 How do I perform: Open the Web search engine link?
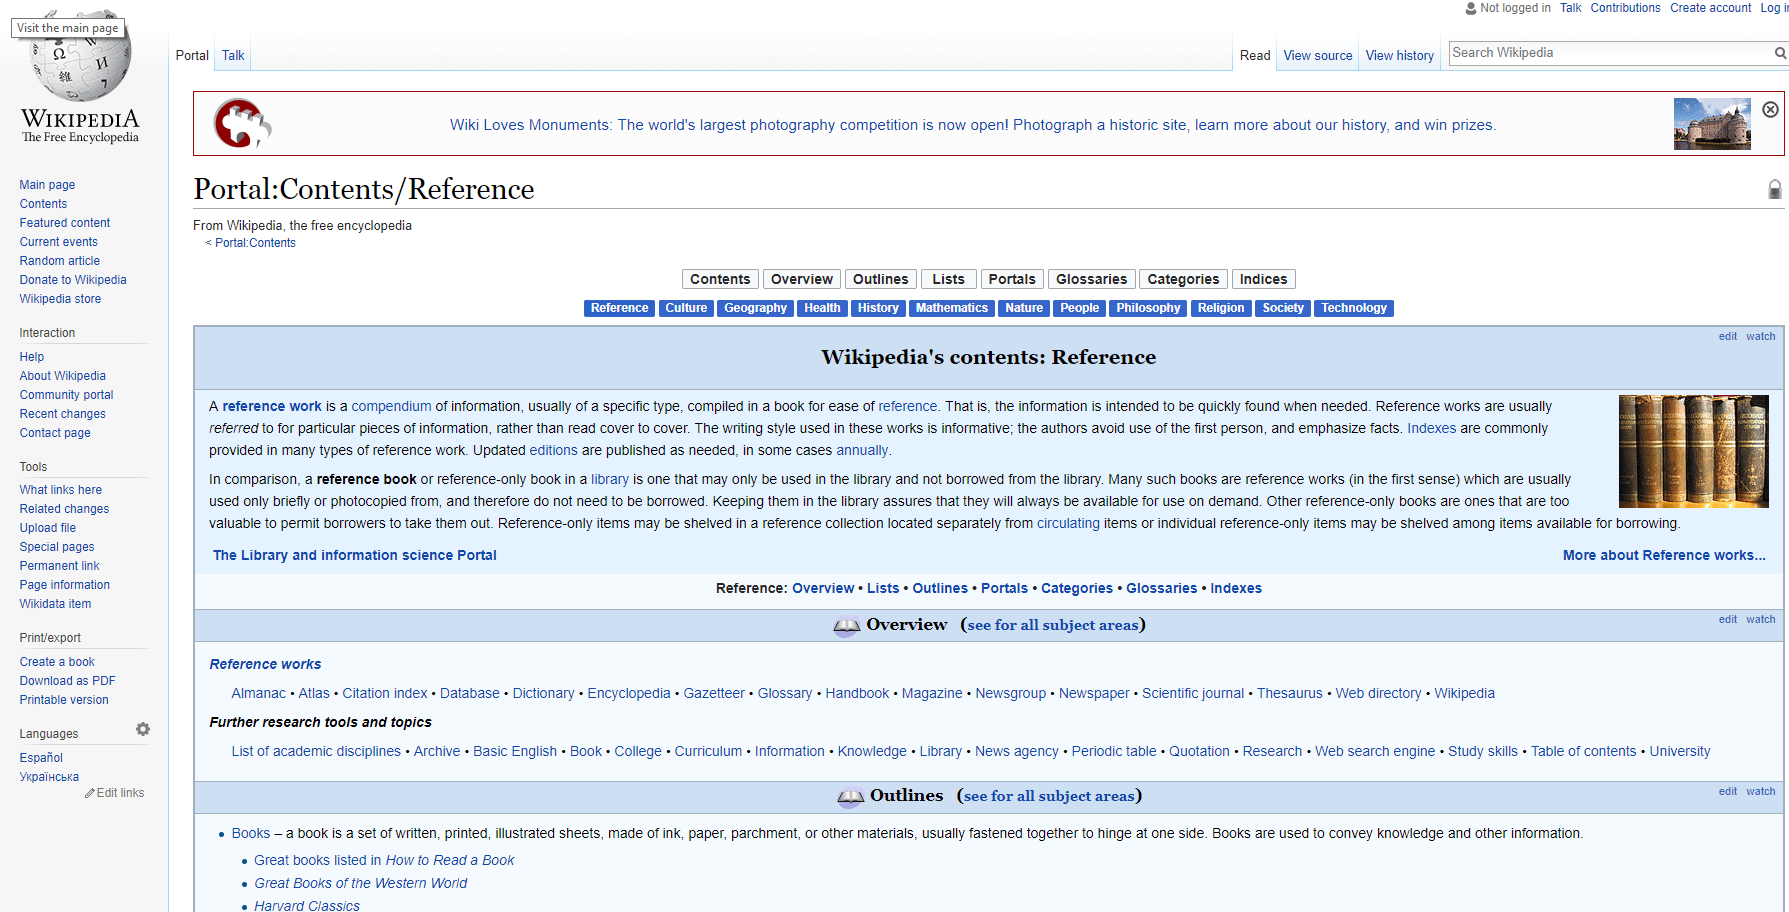[x=1375, y=751]
